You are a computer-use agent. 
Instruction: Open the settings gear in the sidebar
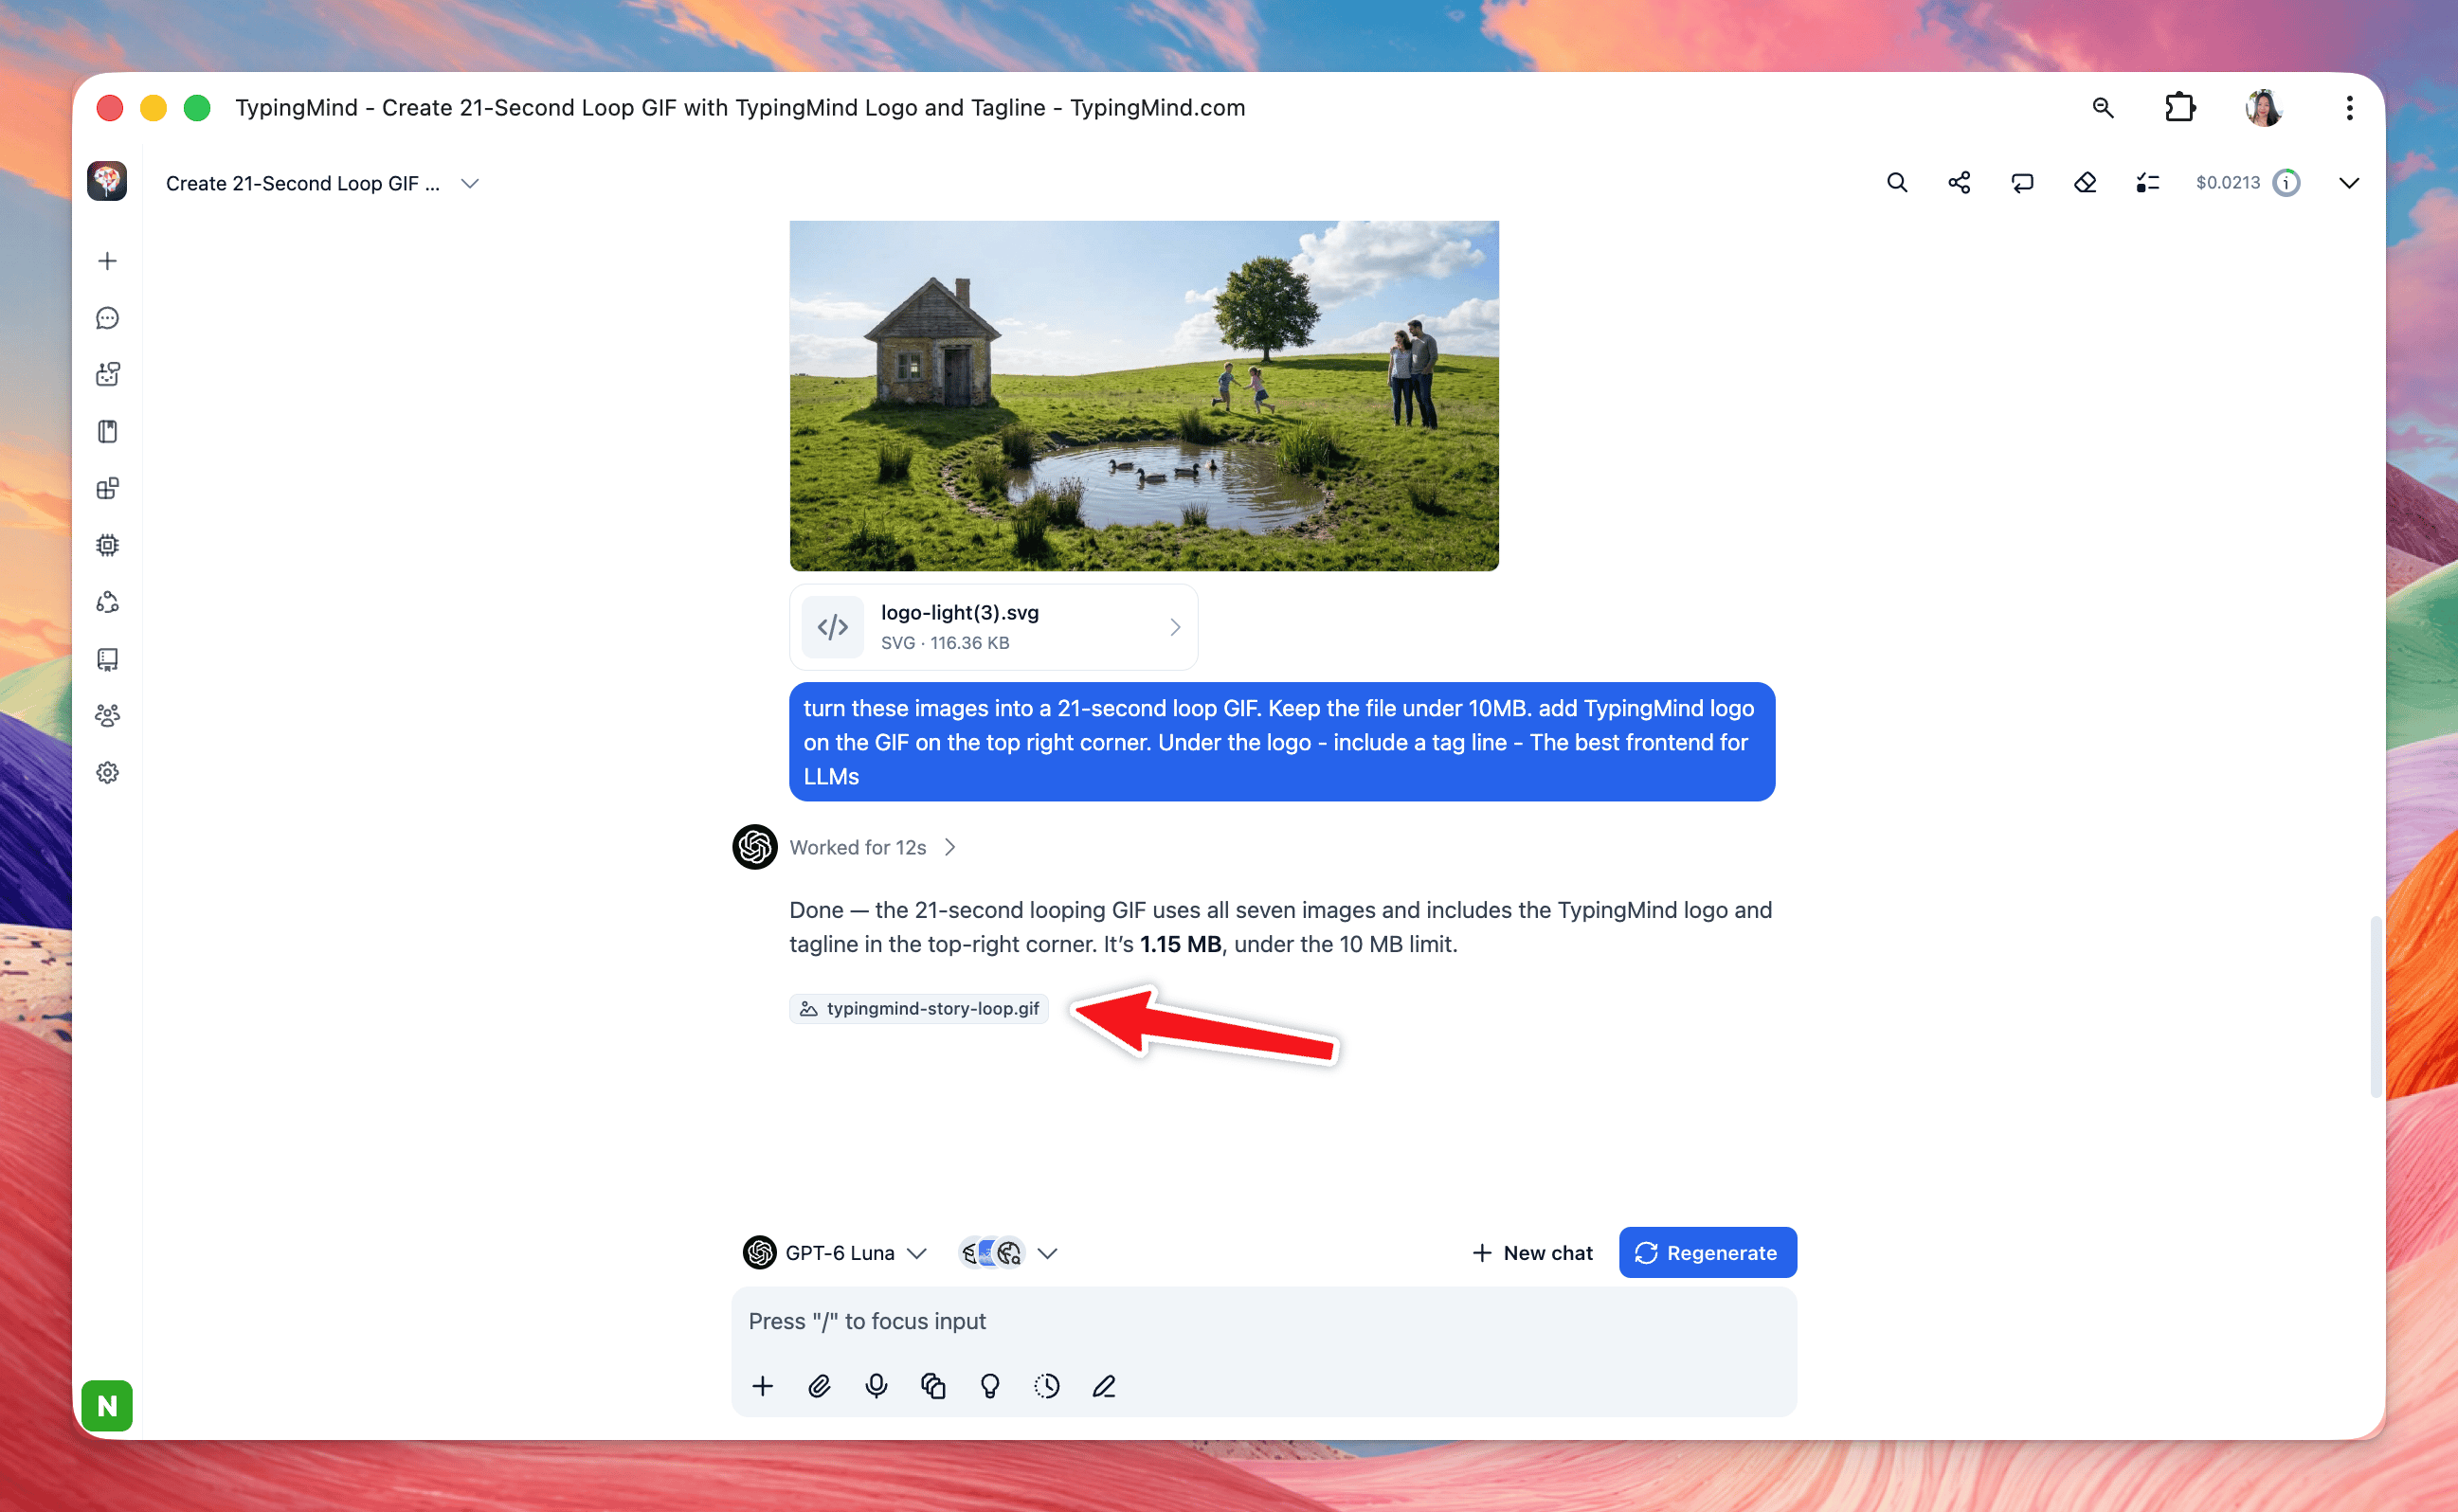pyautogui.click(x=107, y=773)
